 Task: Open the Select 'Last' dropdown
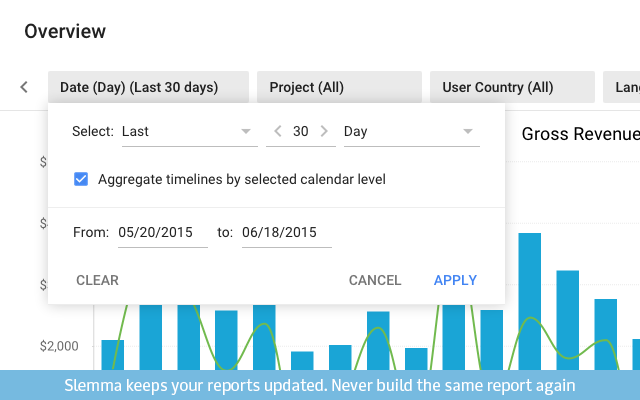tap(188, 132)
